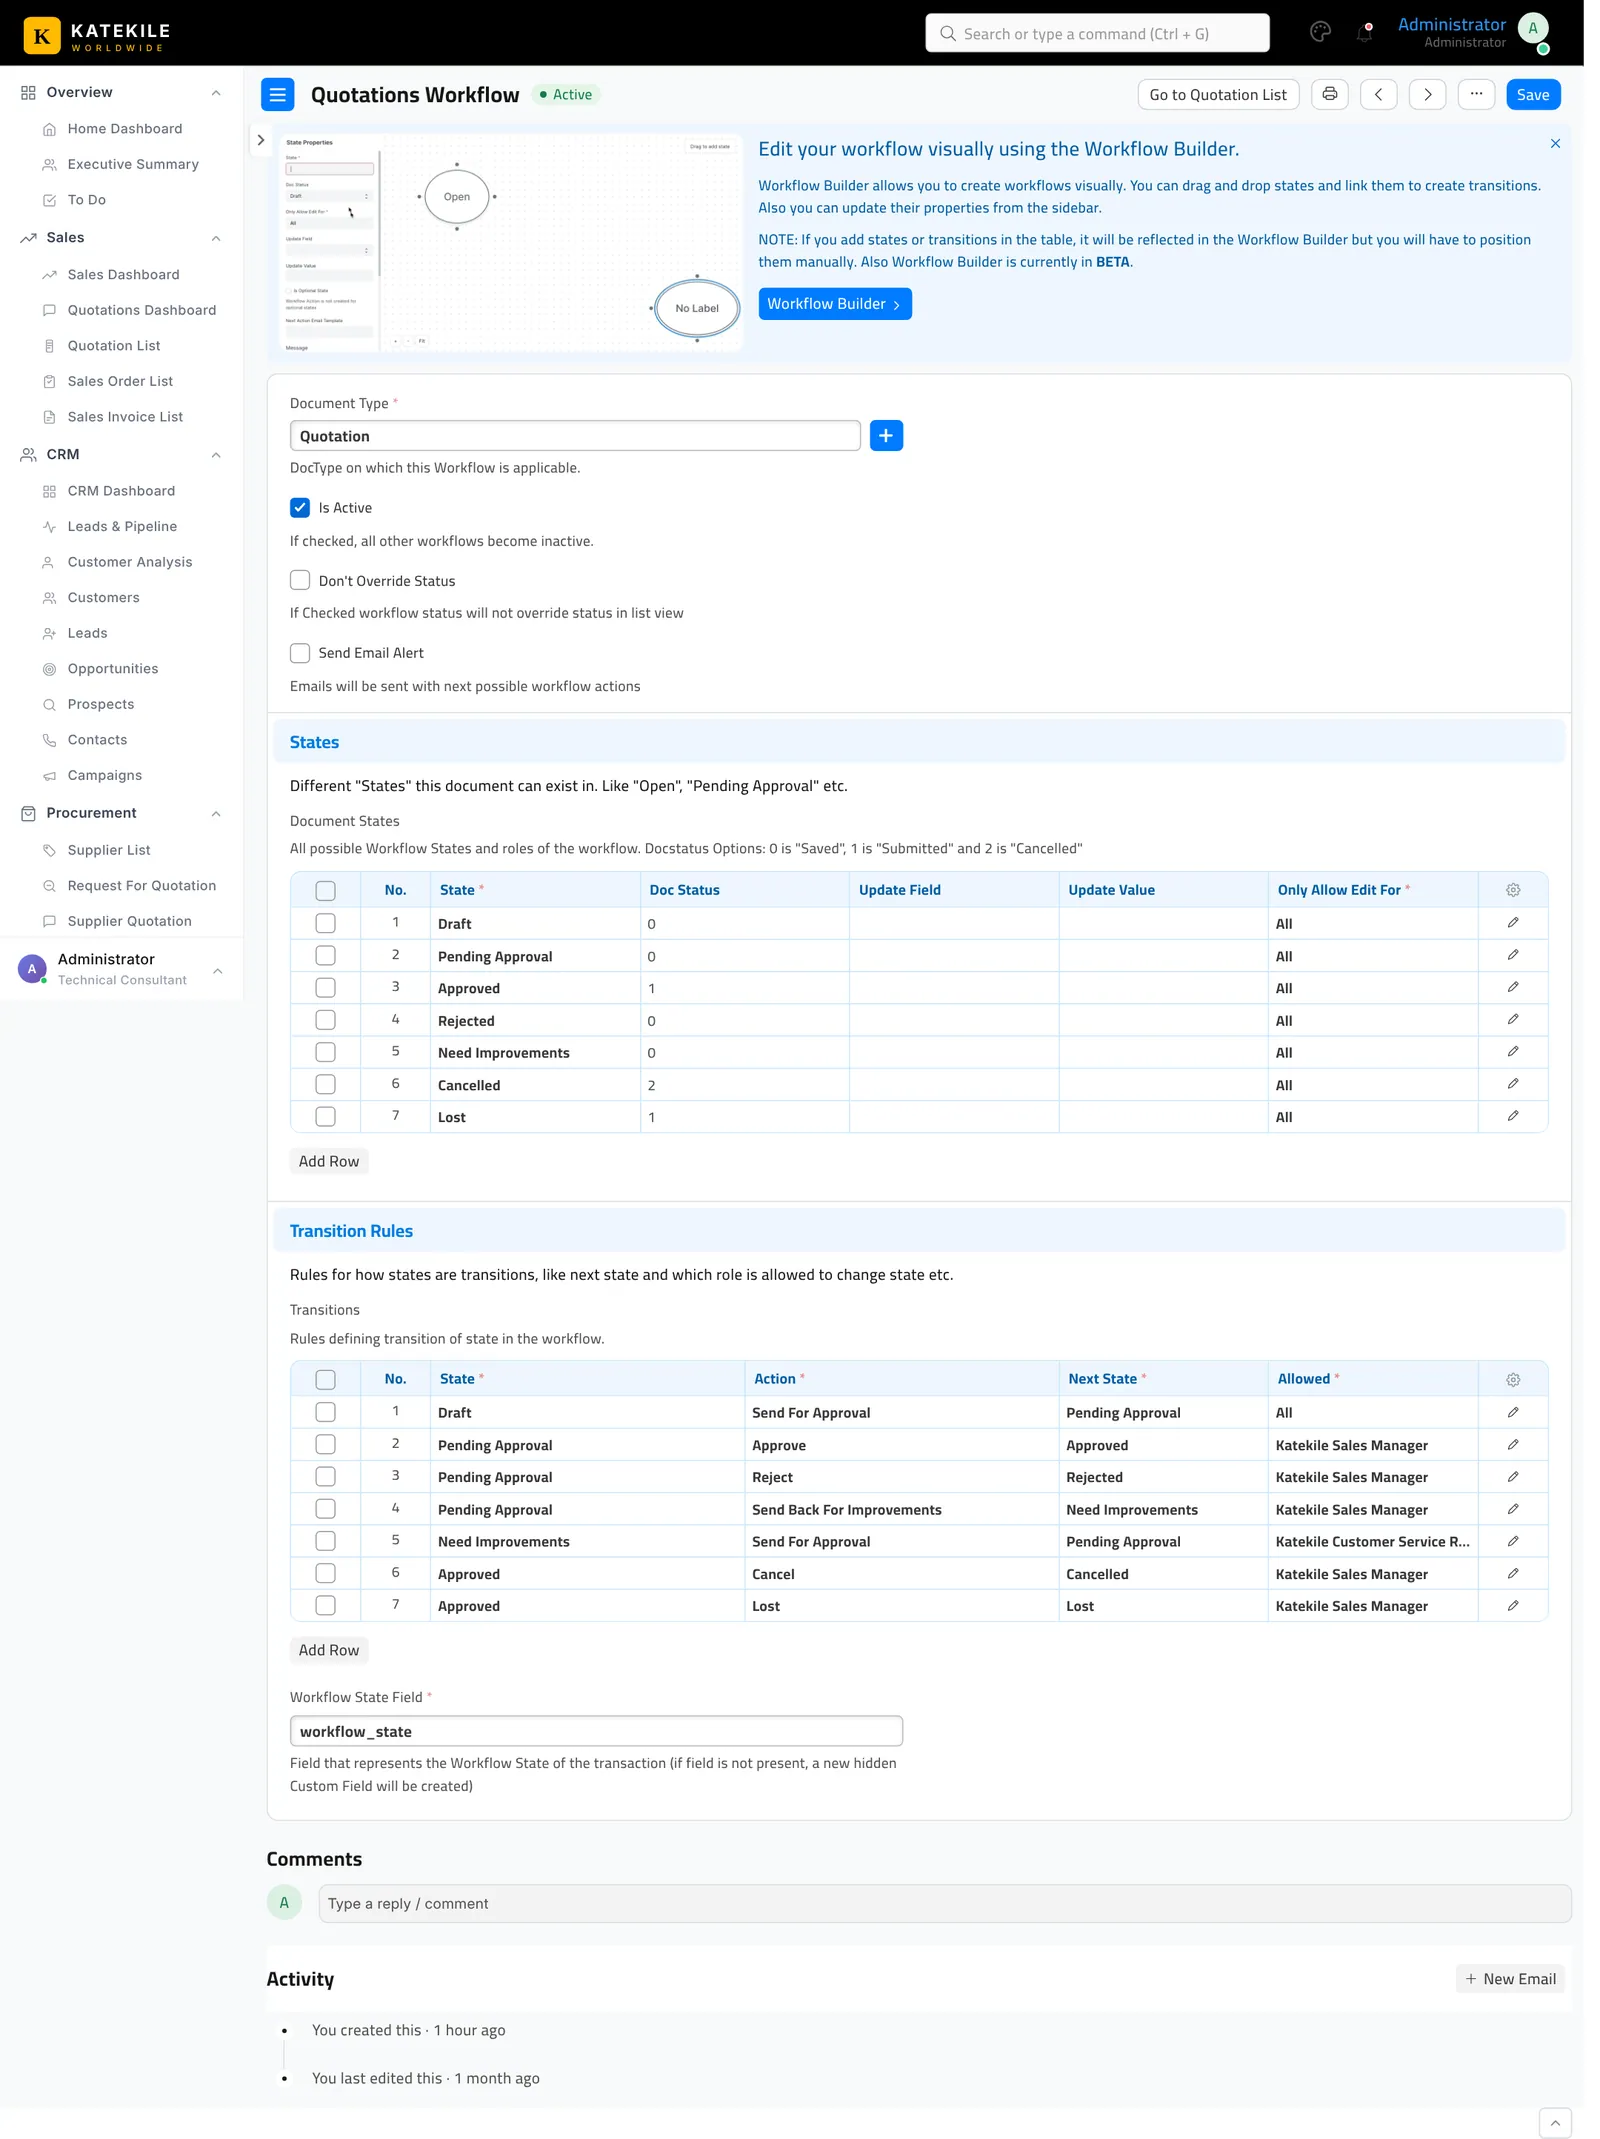Click the scroll-to-top arrow button
Image resolution: width=1600 pixels, height=2139 pixels.
pos(1555,2122)
